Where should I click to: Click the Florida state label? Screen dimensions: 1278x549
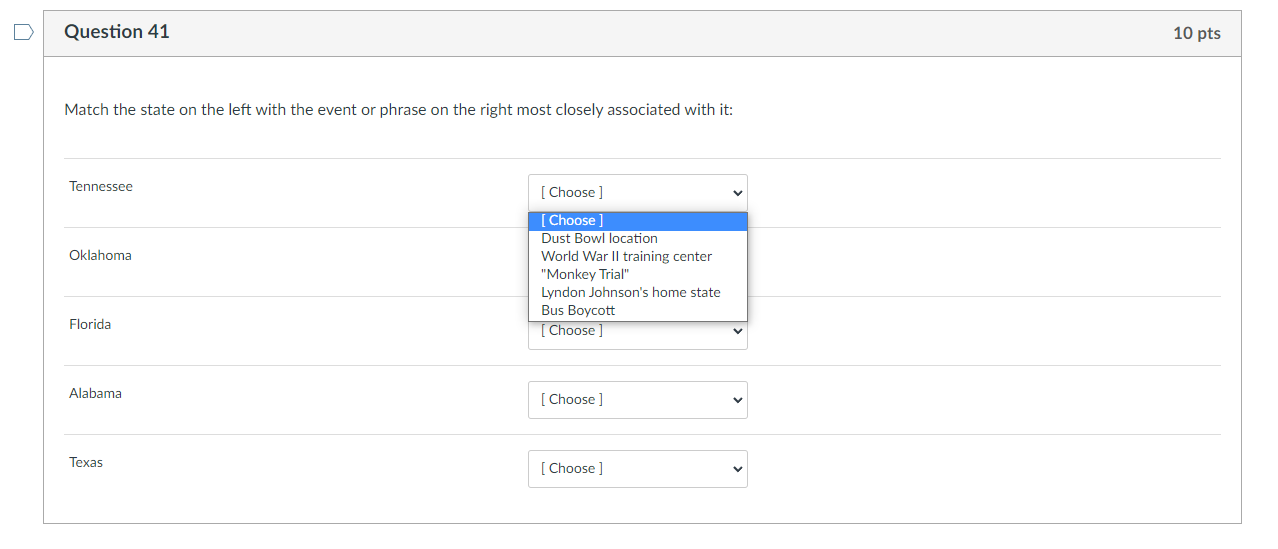[90, 324]
